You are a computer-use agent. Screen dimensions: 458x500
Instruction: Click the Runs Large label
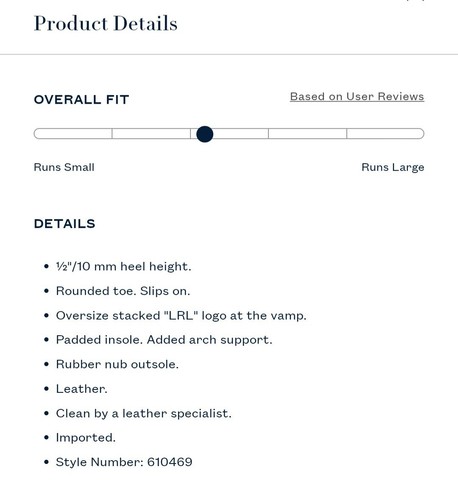[393, 167]
